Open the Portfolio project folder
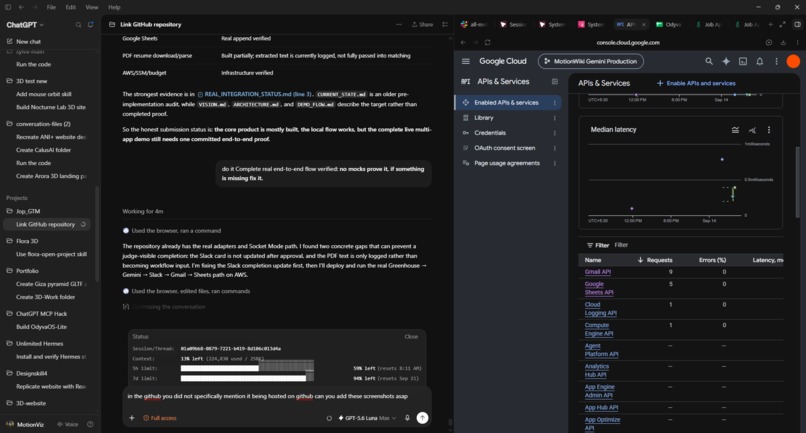 tap(27, 270)
